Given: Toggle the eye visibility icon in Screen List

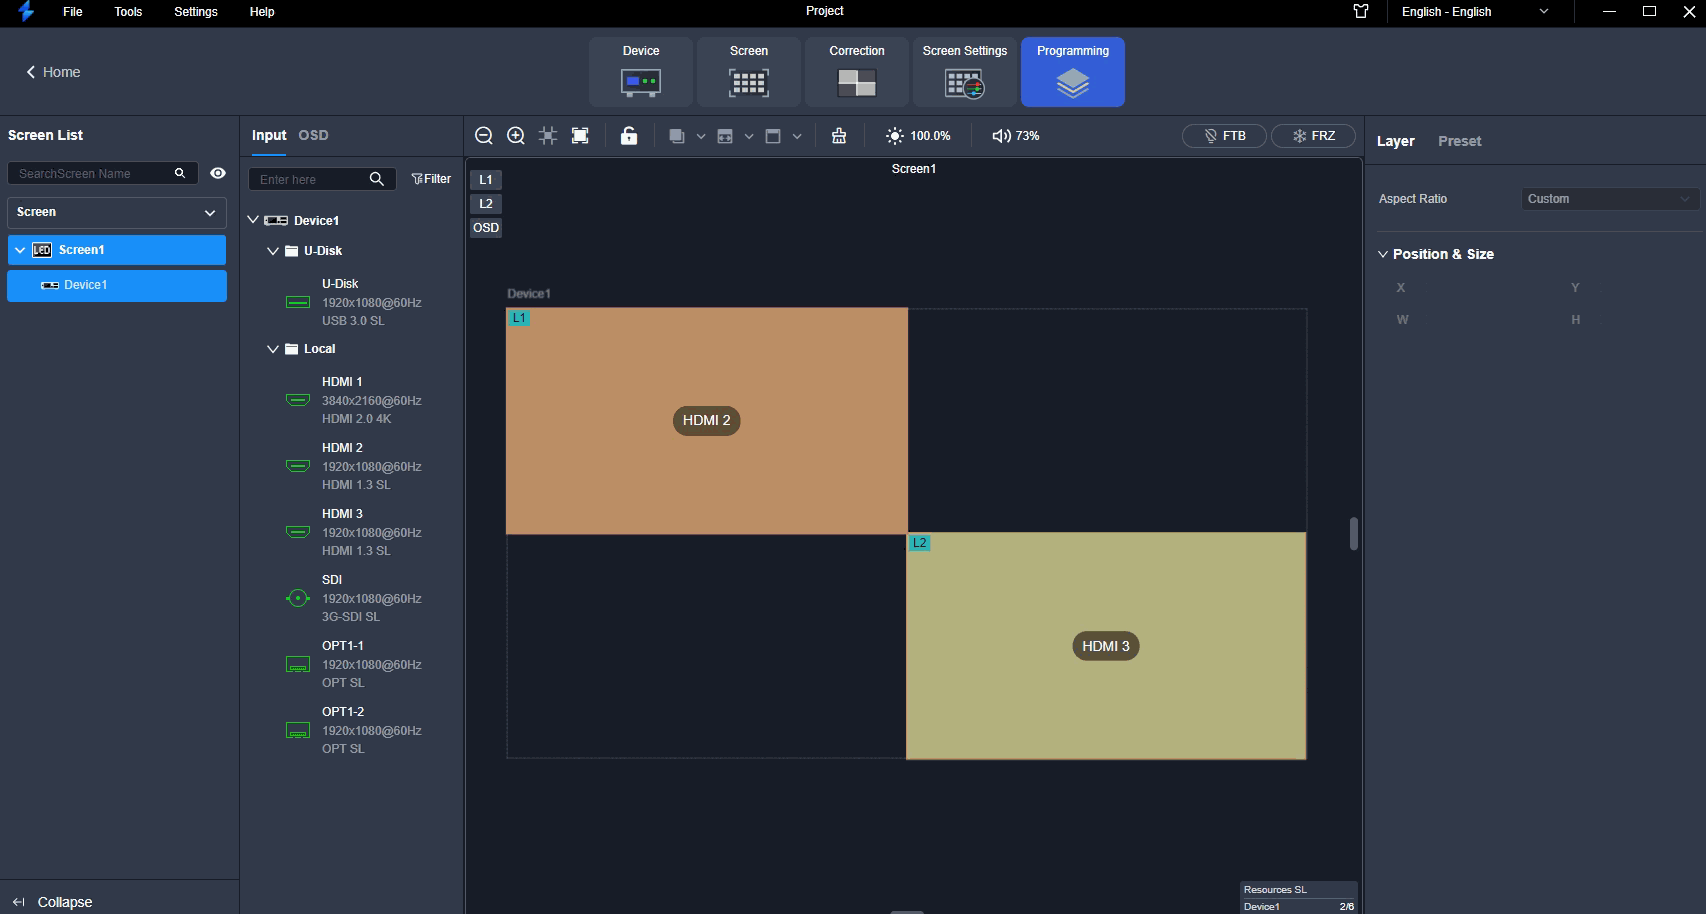Looking at the screenshot, I should [218, 174].
